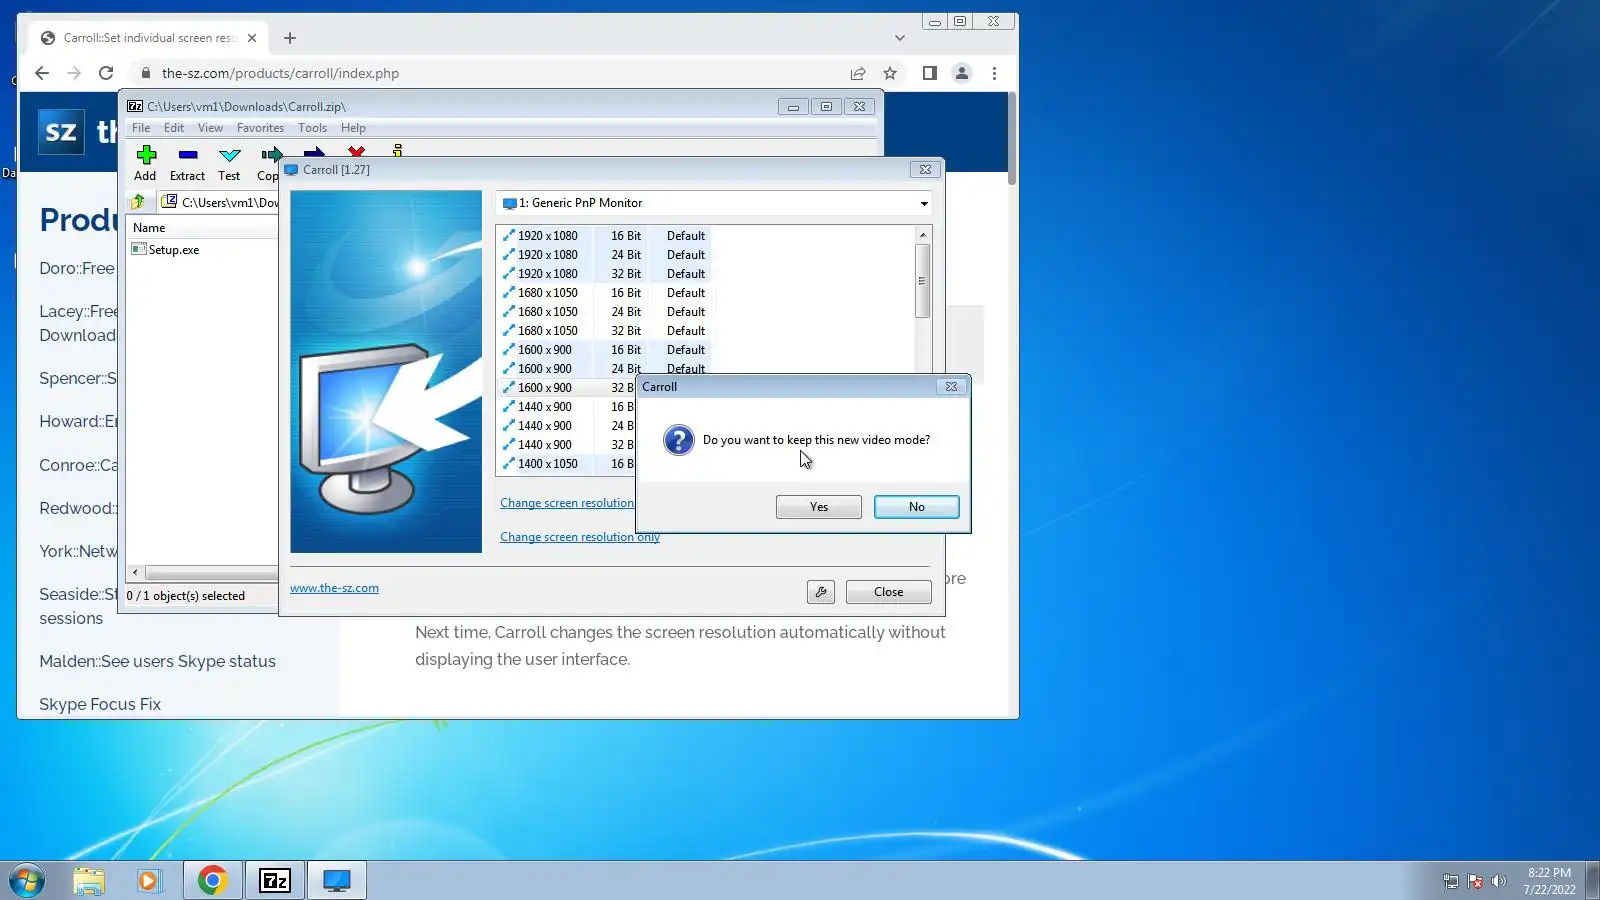Click Yes to keep video mode

coord(819,507)
